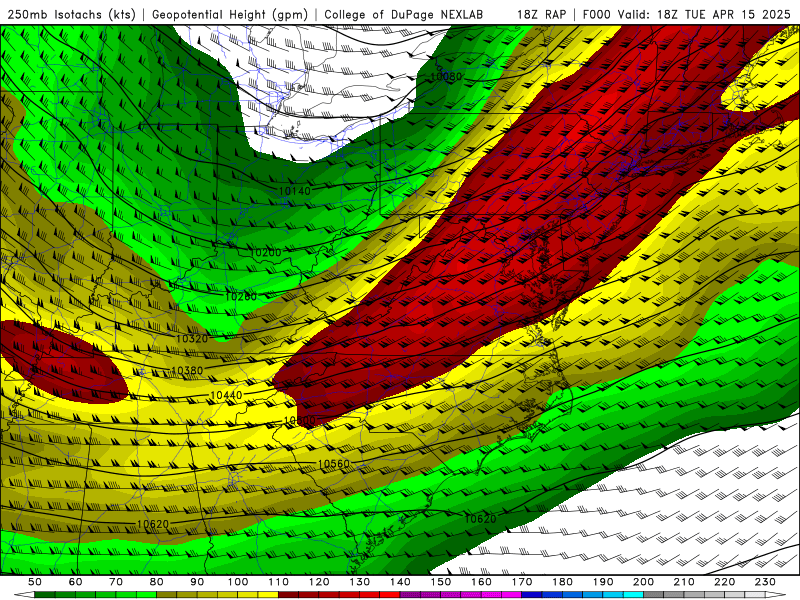
Task: Click the 130 value on the color scale
Action: click(360, 582)
